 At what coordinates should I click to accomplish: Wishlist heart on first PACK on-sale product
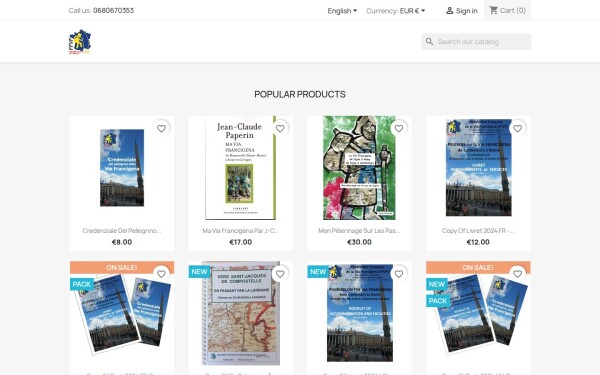pyautogui.click(x=161, y=274)
